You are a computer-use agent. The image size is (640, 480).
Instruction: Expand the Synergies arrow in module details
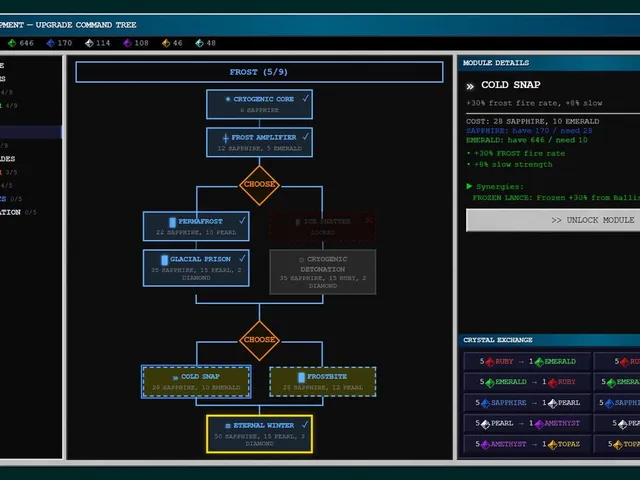click(x=469, y=186)
